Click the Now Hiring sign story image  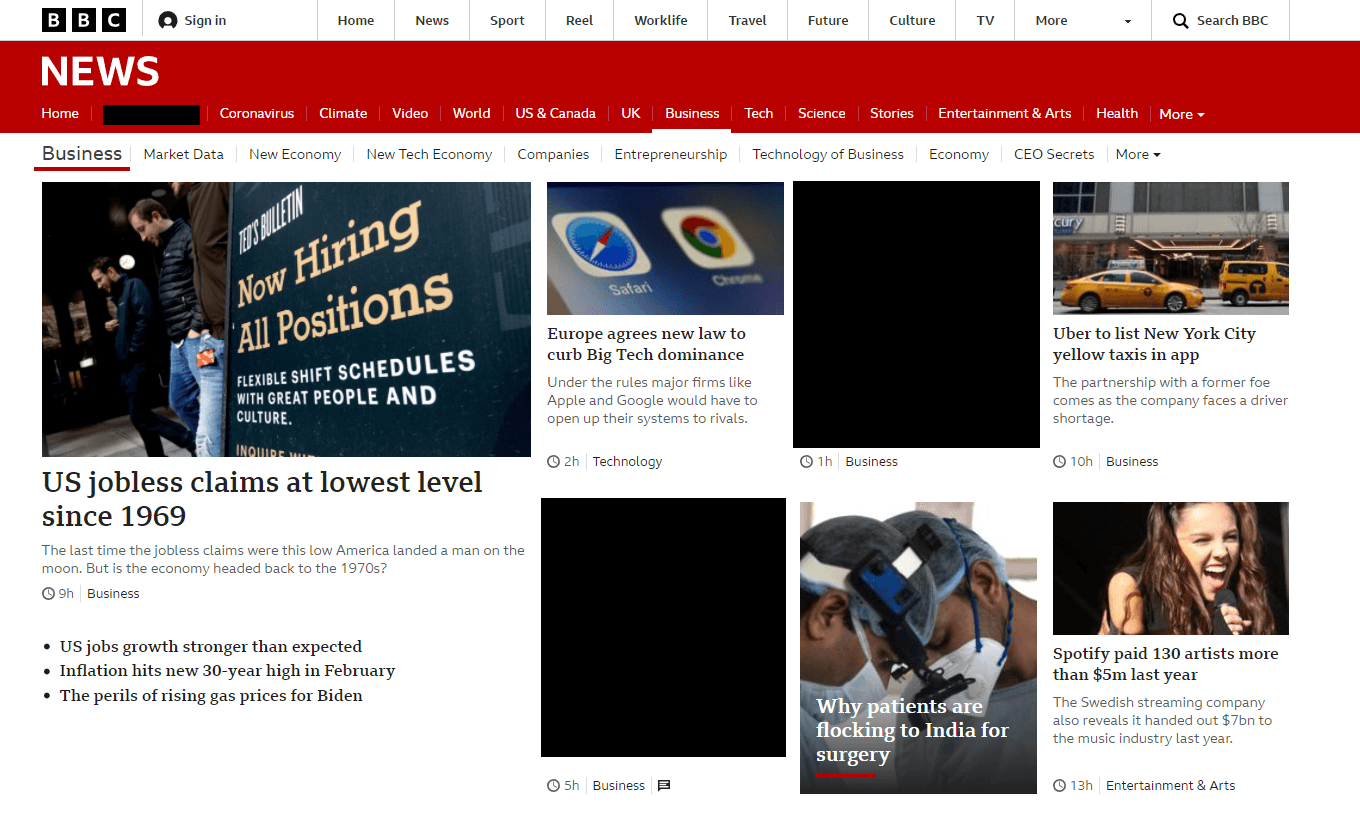(286, 319)
